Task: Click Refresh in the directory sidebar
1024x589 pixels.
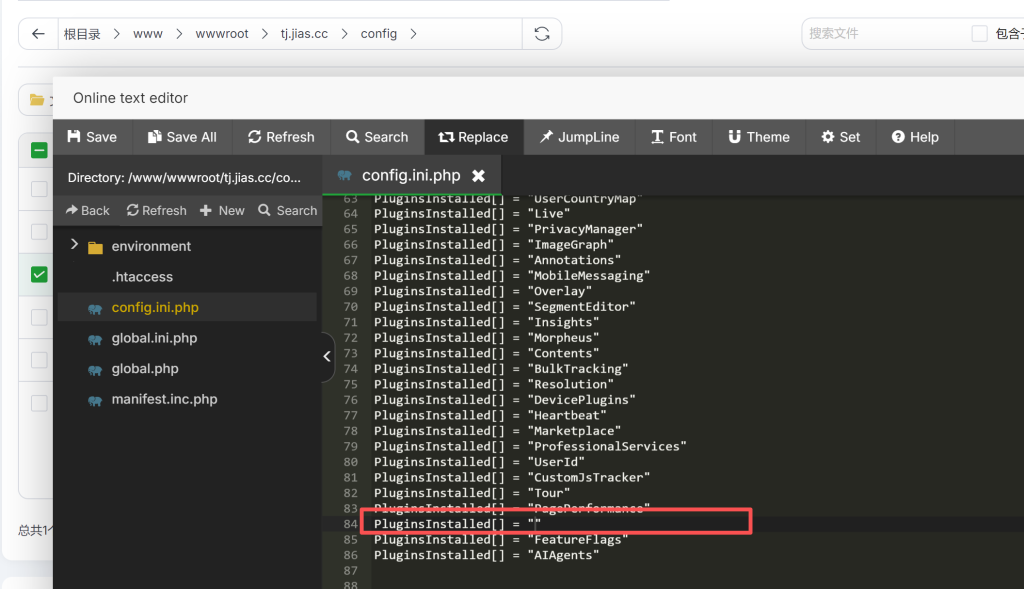Action: point(157,210)
